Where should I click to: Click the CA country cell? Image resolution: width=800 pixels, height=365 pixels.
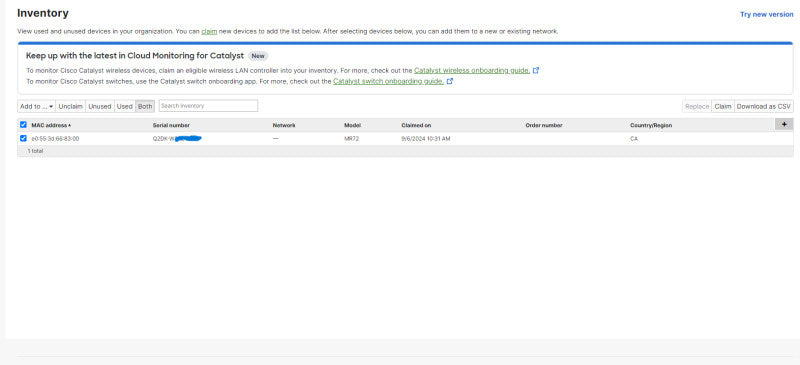coord(634,139)
